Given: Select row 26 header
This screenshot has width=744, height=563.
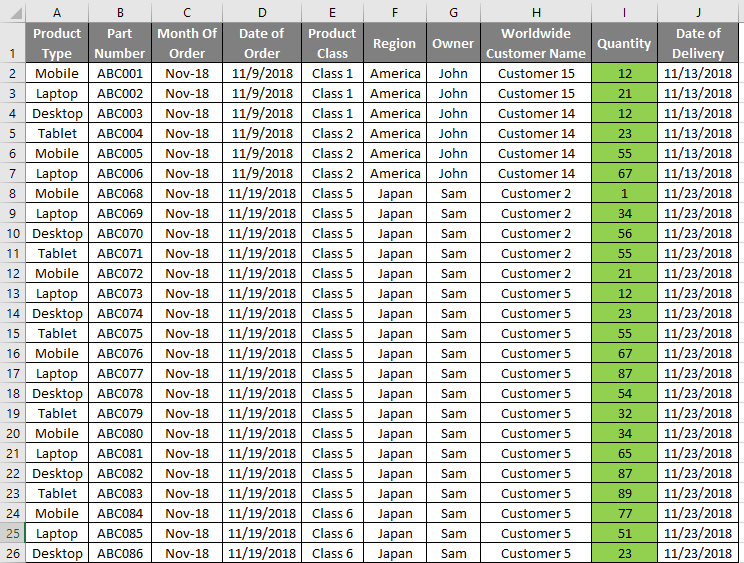Looking at the screenshot, I should (13, 554).
